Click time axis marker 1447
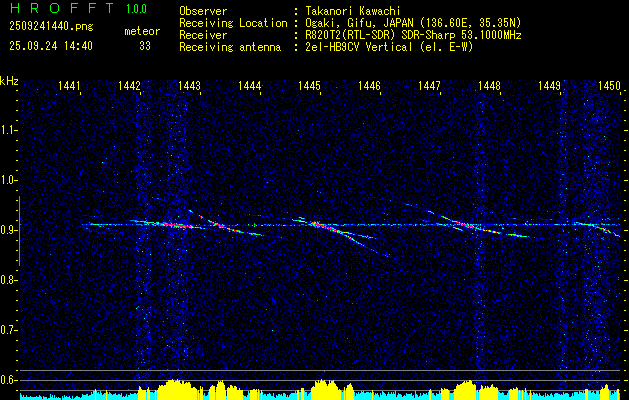The width and height of the screenshot is (629, 400). (429, 86)
